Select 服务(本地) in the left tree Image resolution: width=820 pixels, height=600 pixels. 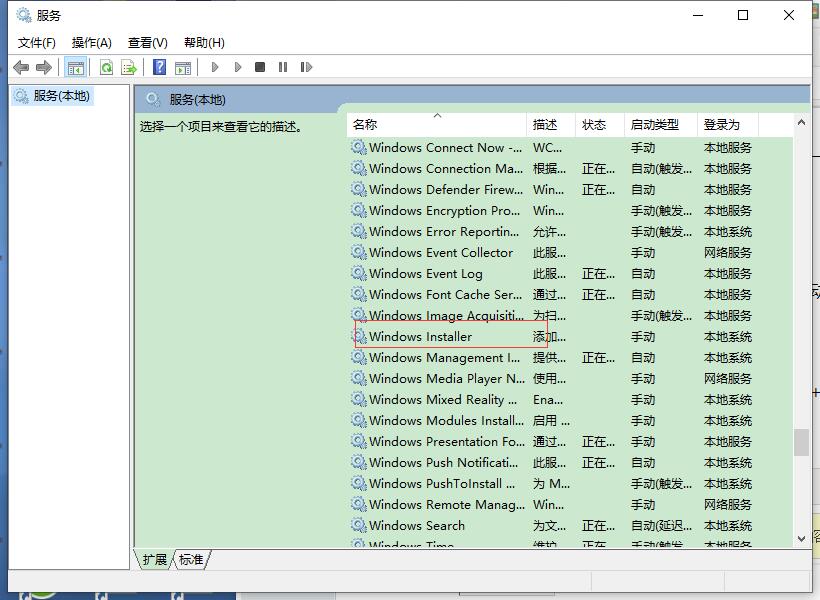point(52,96)
